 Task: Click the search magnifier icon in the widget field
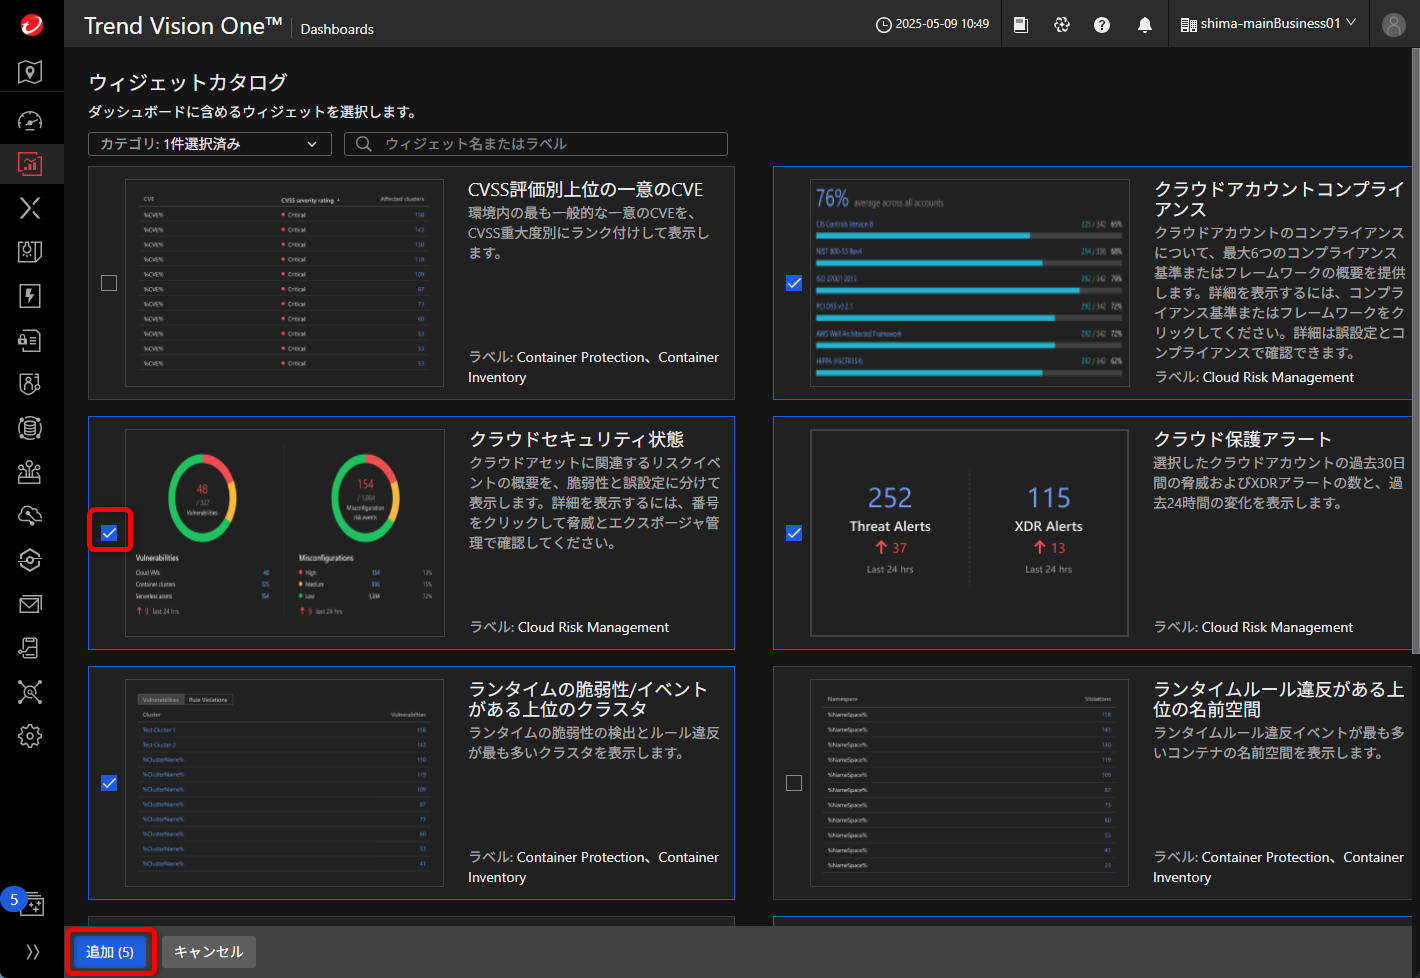click(364, 144)
